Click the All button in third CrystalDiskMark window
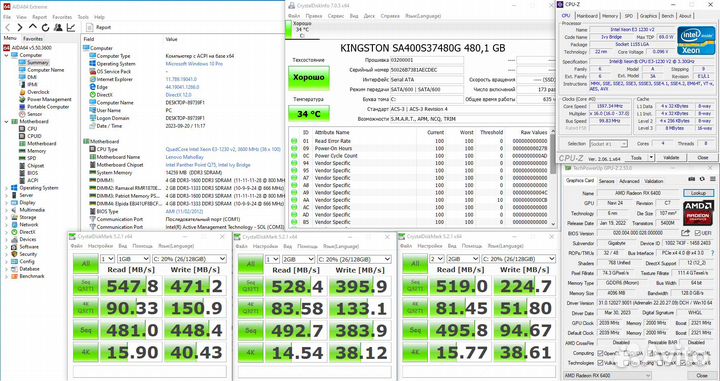 coord(415,264)
